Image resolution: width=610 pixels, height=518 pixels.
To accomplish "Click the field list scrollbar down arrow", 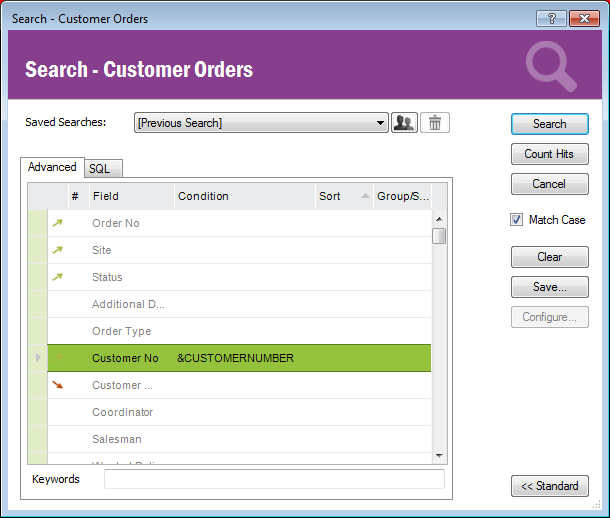I will click(439, 455).
